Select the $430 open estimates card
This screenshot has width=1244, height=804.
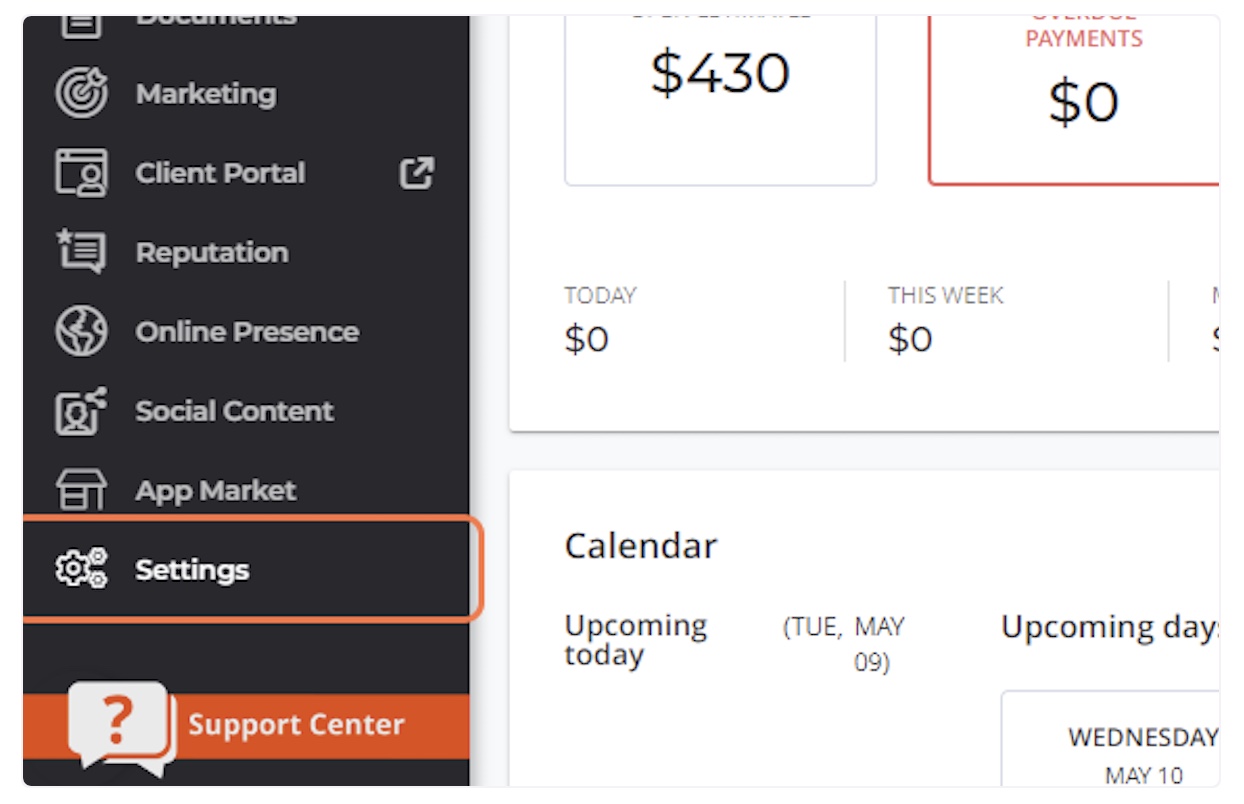tap(720, 99)
